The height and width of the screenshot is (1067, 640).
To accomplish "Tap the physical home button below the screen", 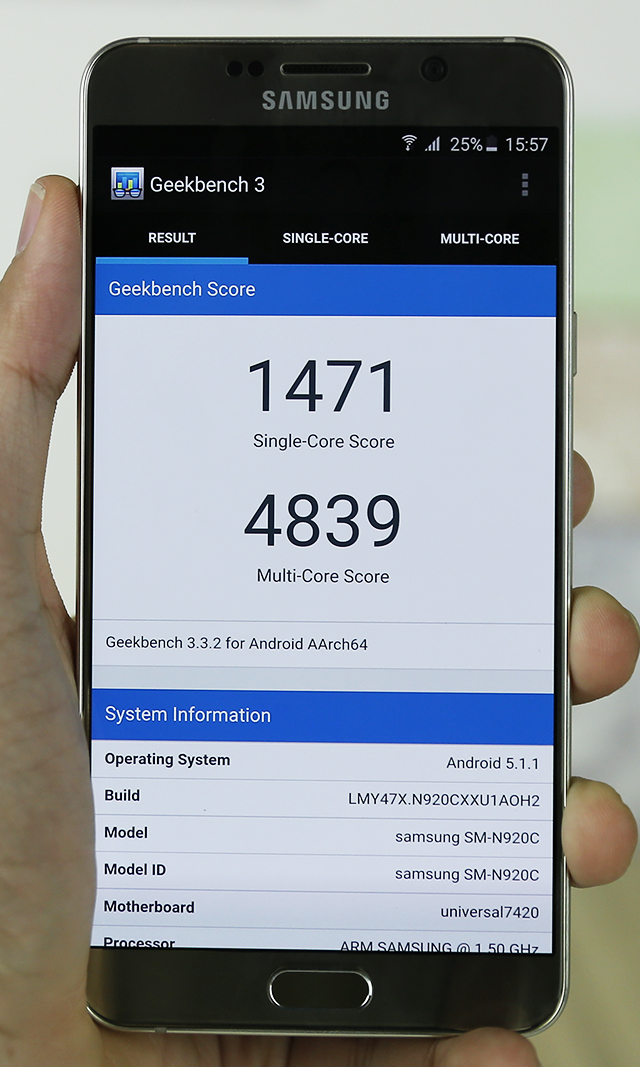I will coord(320,989).
